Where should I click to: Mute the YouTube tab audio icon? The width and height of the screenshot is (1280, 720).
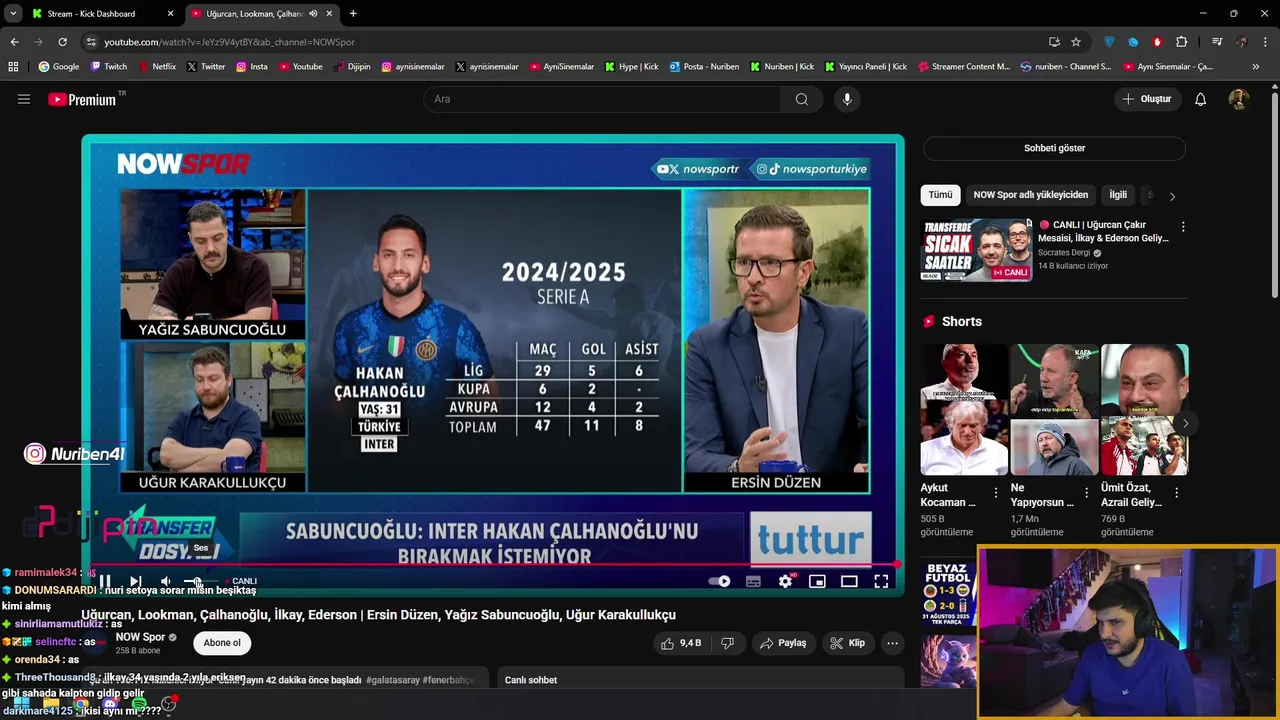coord(314,14)
